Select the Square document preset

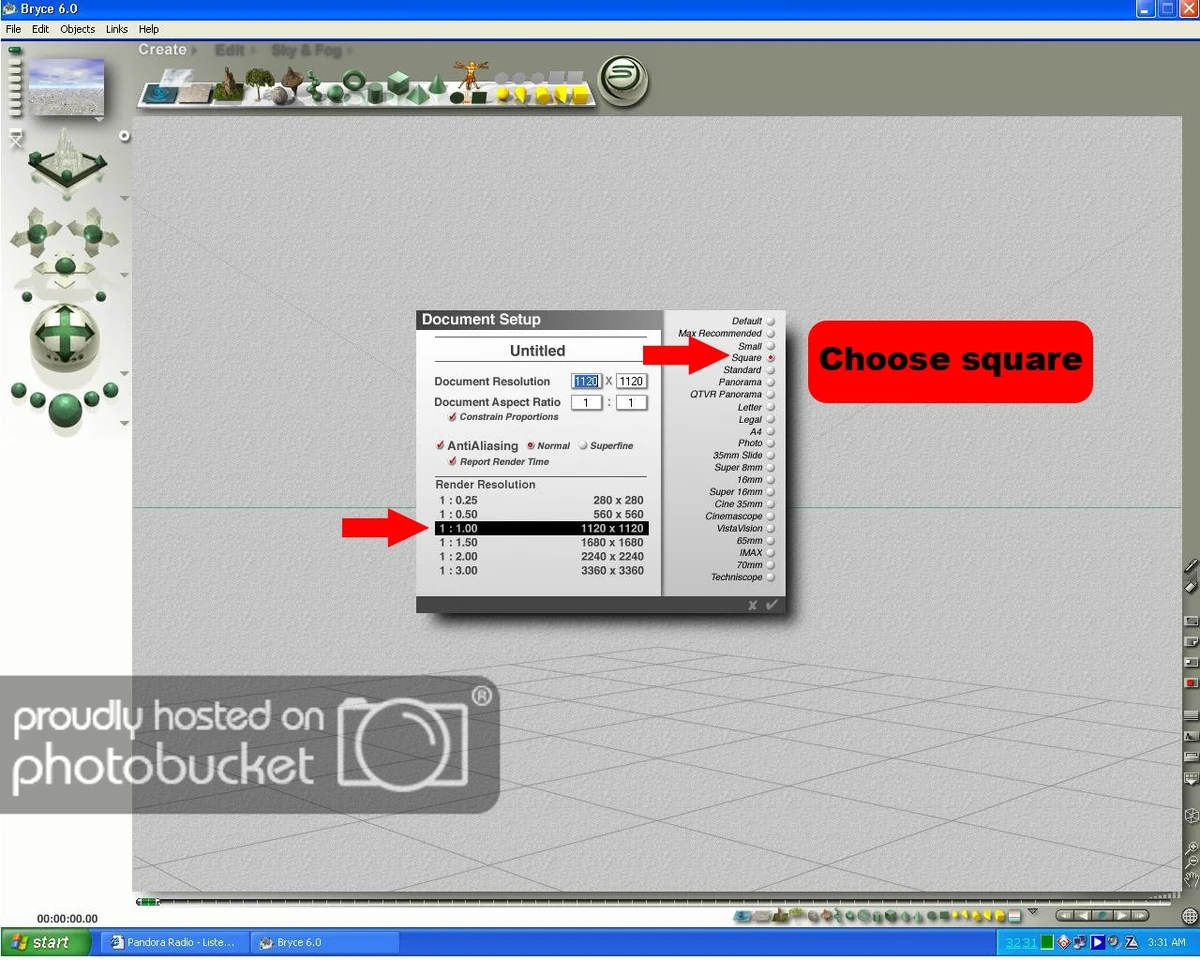click(x=771, y=358)
